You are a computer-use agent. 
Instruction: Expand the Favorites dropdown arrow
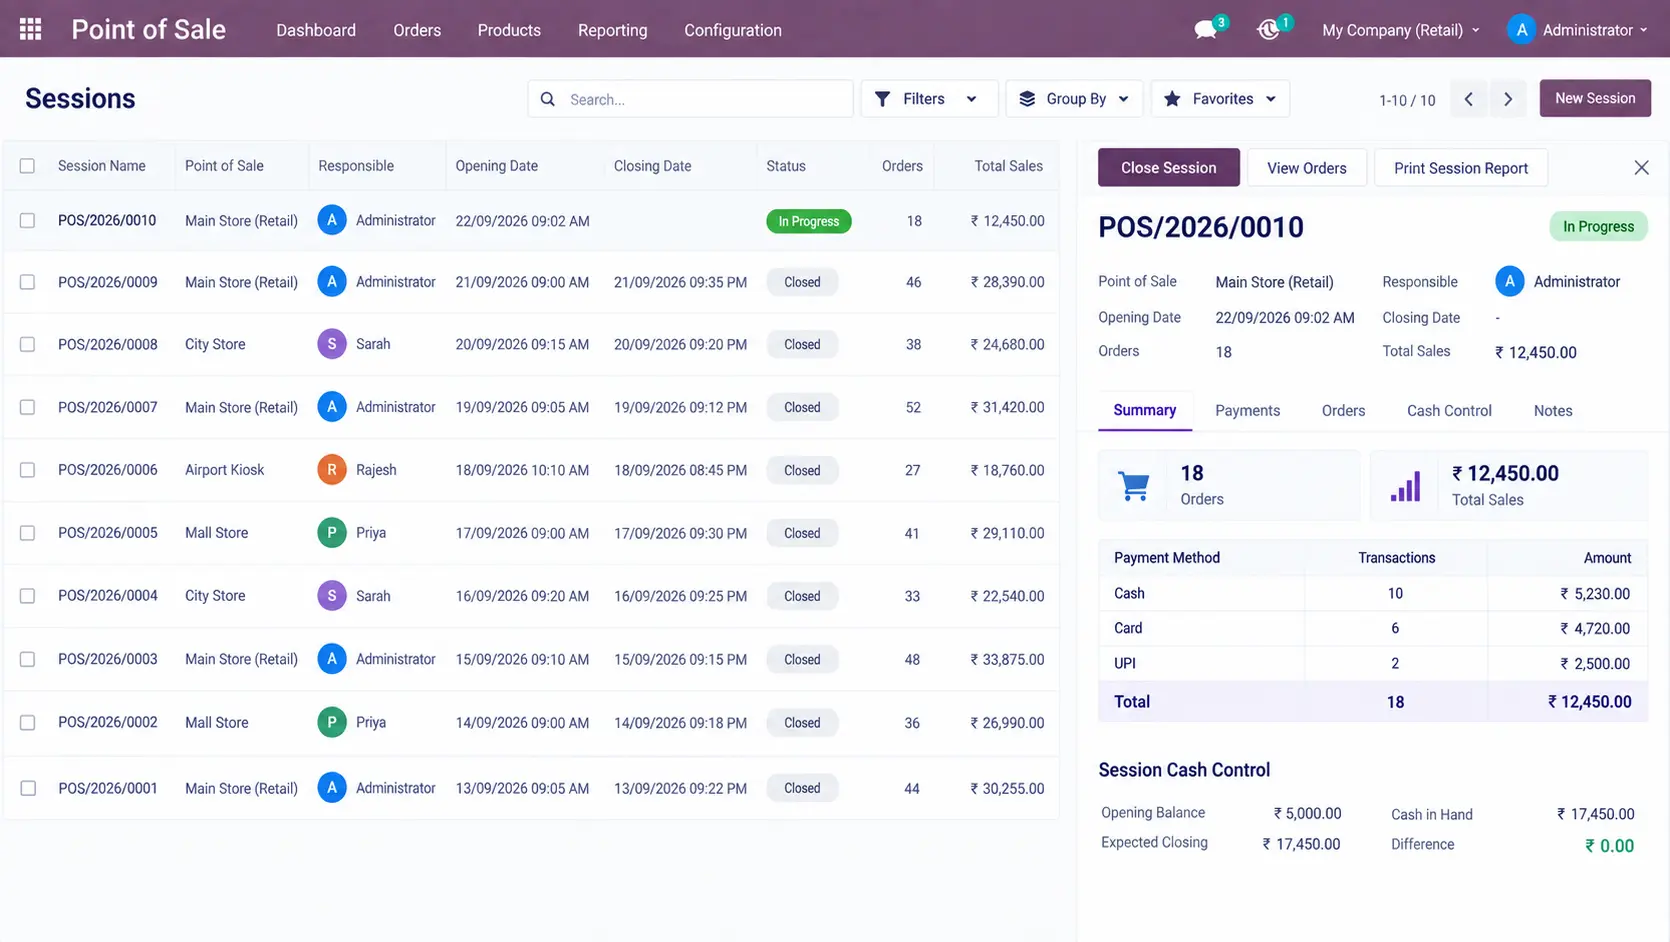tap(1271, 99)
